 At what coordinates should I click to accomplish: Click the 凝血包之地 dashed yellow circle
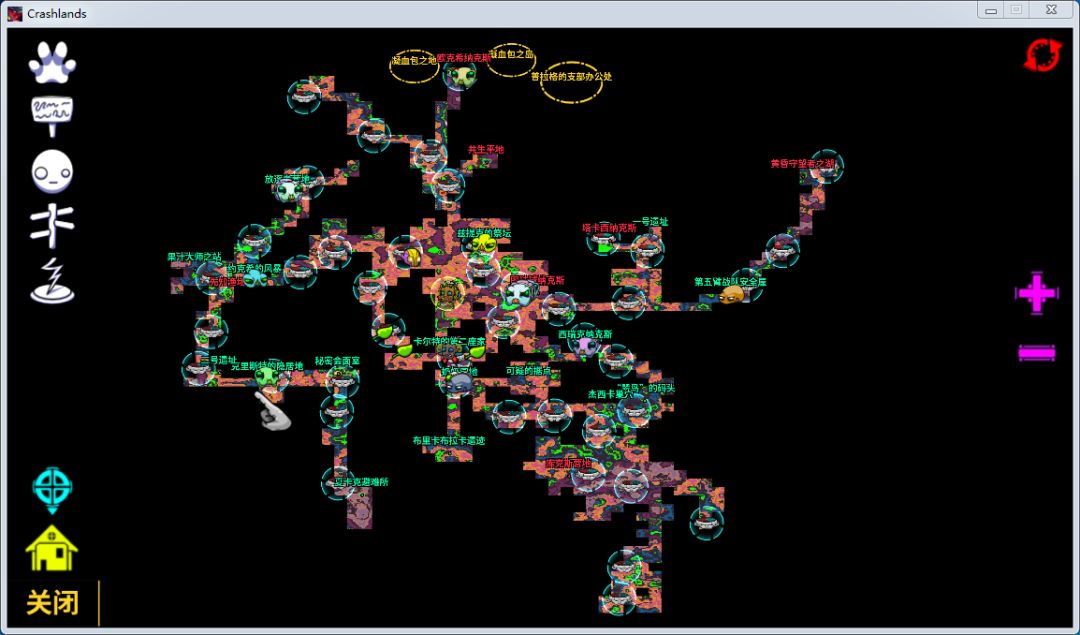[x=414, y=67]
